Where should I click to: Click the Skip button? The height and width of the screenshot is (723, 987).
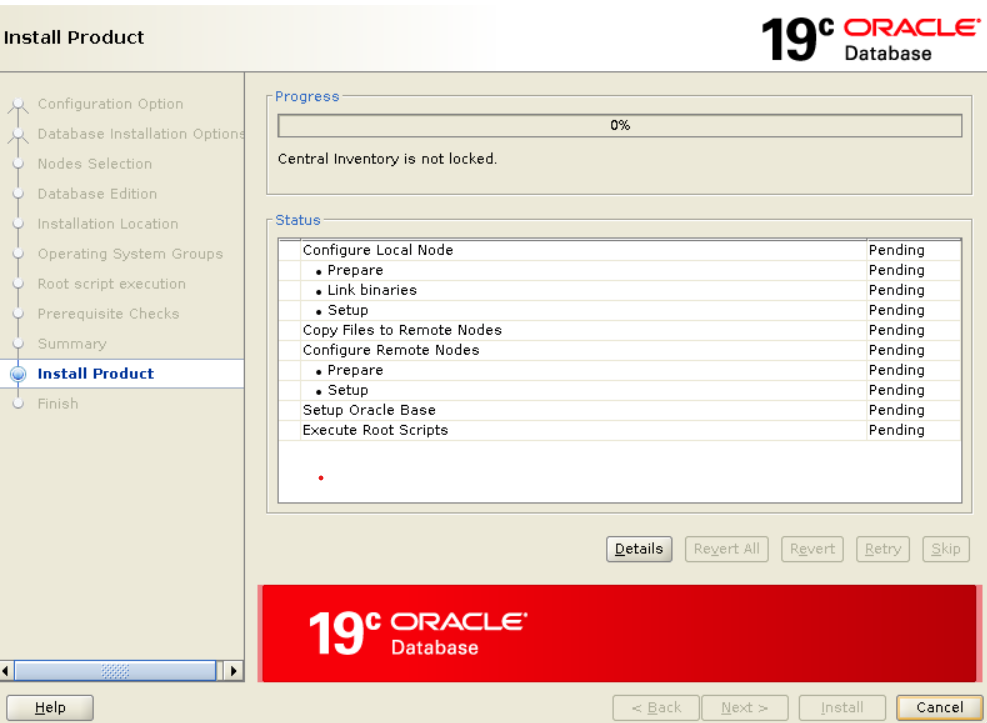pos(945,549)
